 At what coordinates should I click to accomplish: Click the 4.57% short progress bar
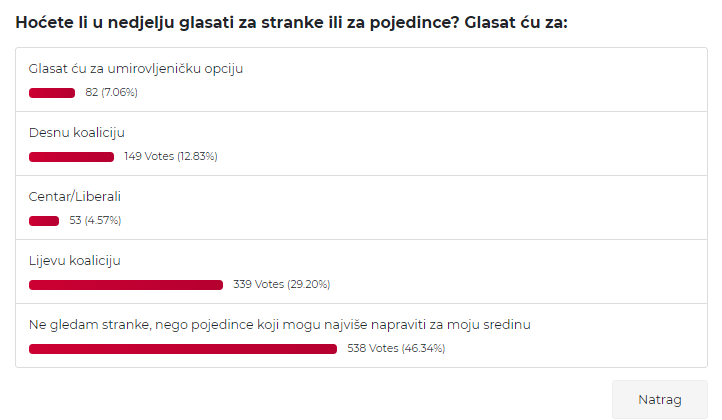tap(44, 221)
